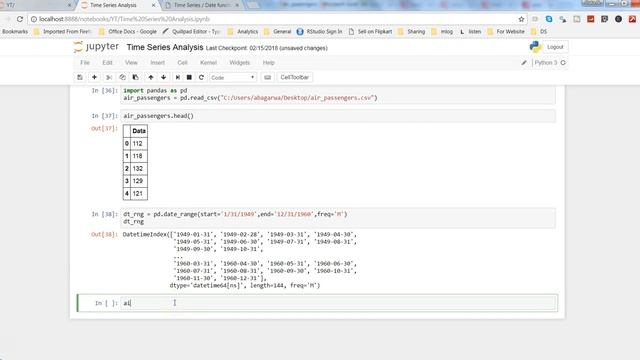640x360 pixels.
Task: Close the Time Series Analysis tab
Action: pos(153,5)
